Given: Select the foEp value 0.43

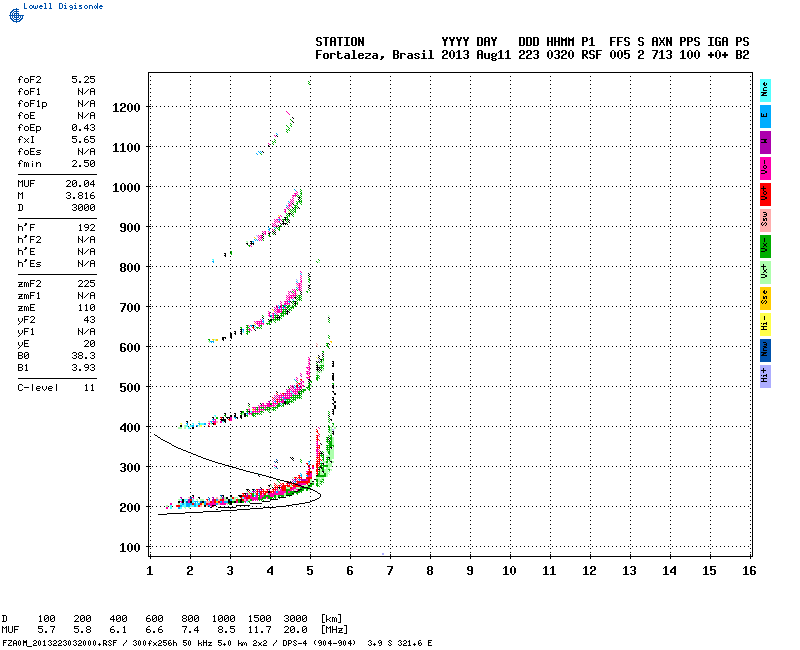Looking at the screenshot, I should point(83,128).
